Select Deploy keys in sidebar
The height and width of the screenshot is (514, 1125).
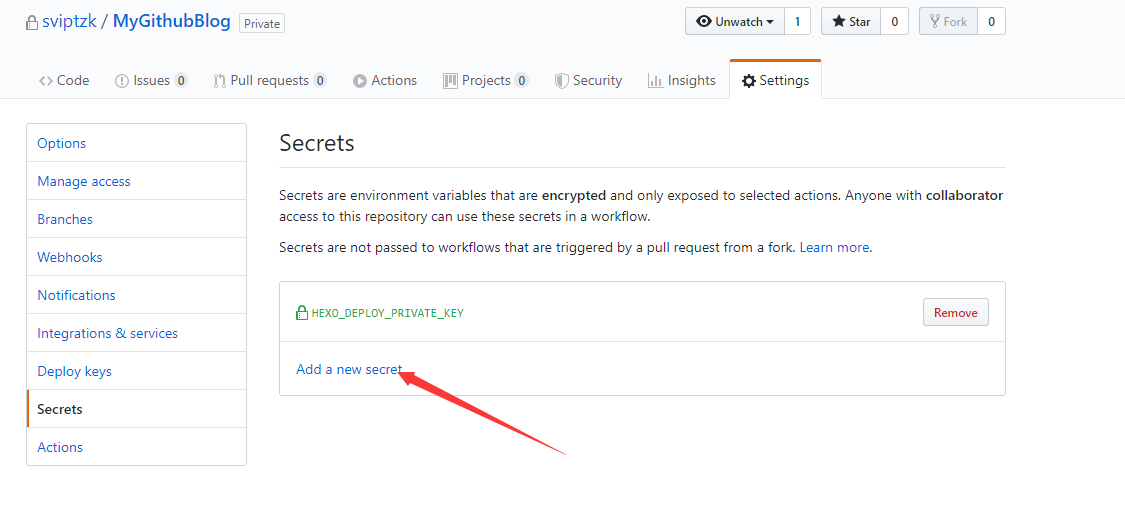(75, 371)
